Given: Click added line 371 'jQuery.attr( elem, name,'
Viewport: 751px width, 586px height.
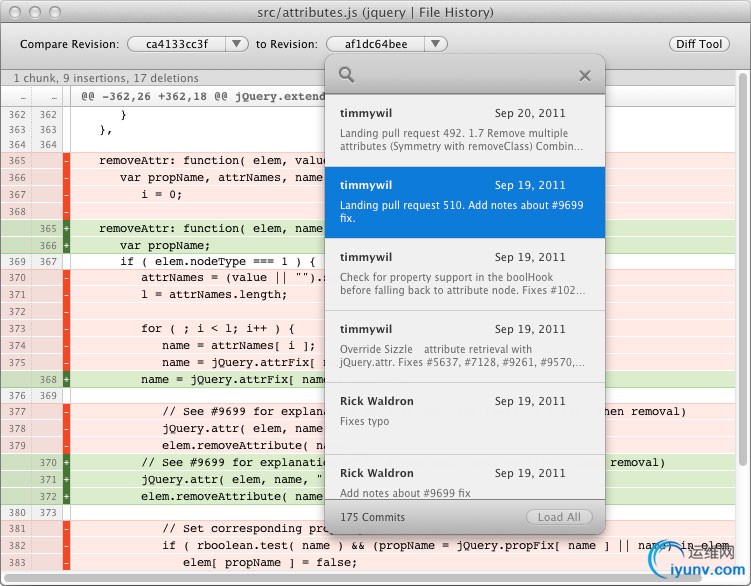Looking at the screenshot, I should click(x=232, y=480).
